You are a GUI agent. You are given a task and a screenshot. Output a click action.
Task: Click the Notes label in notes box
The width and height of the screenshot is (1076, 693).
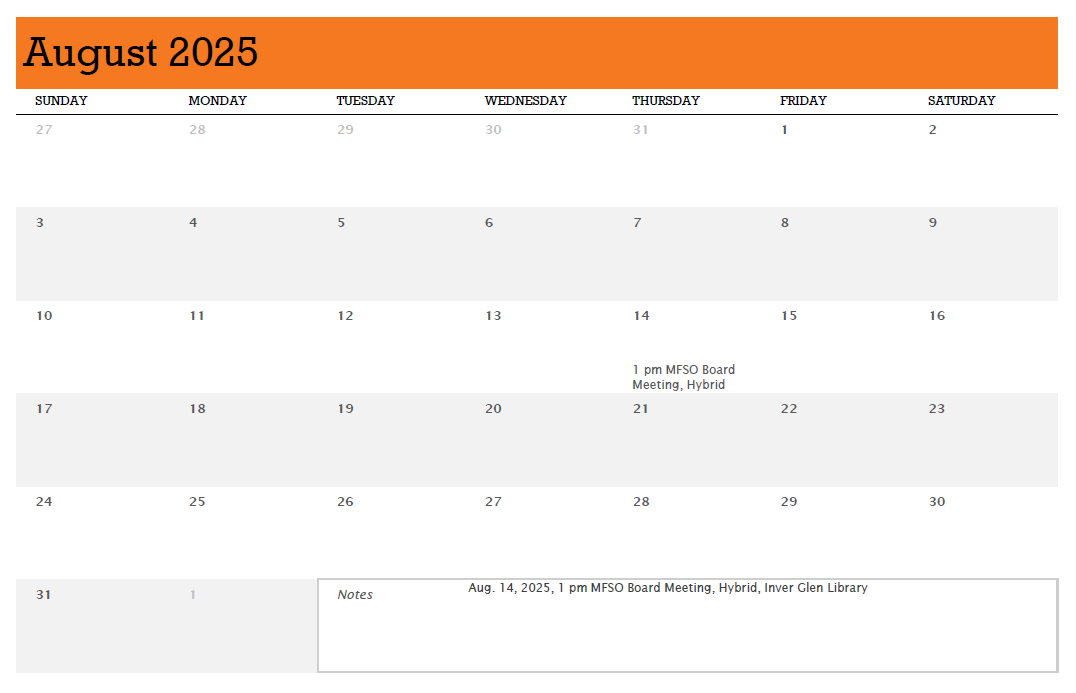coord(355,595)
